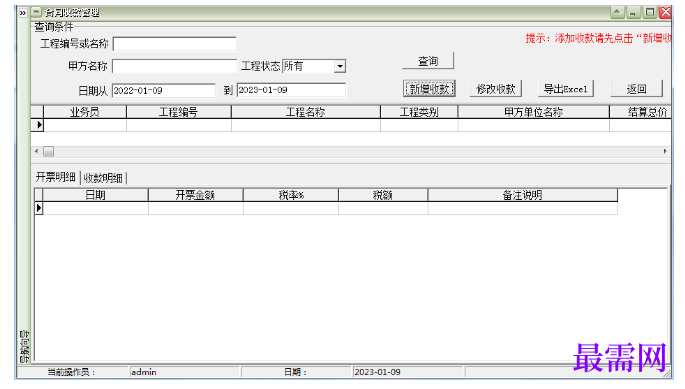Viewport: 685px width, 389px height.
Task: Select the 甲方单位名称 column header
Action: point(533,112)
